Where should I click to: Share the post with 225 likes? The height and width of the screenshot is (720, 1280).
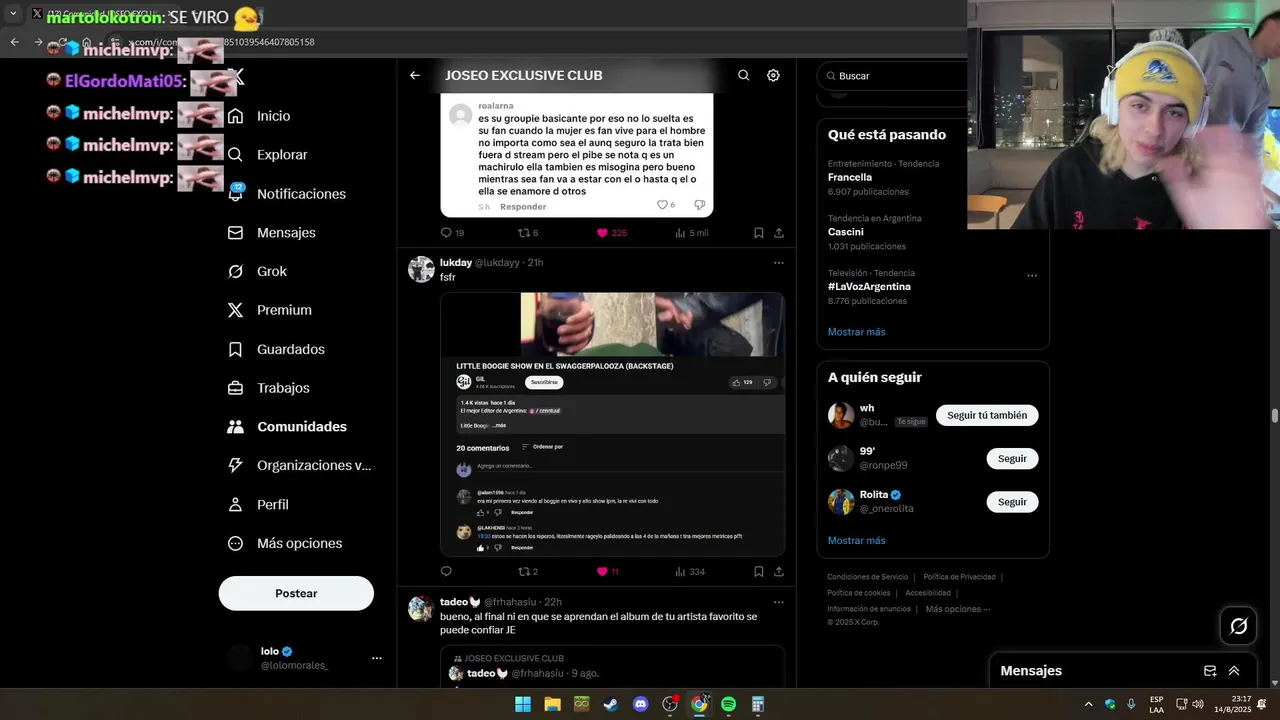coord(779,233)
